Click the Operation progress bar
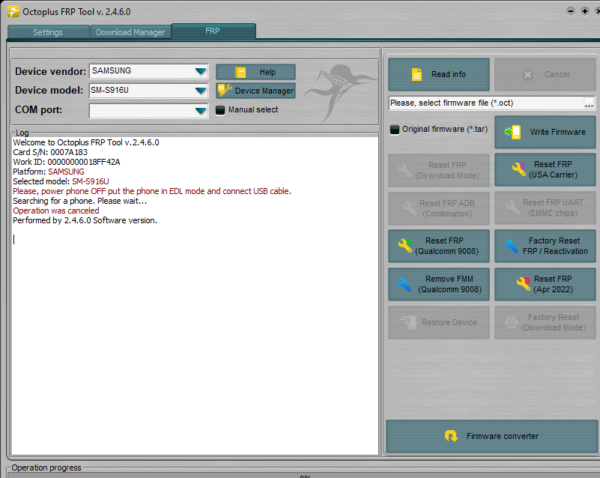 [x=304, y=475]
